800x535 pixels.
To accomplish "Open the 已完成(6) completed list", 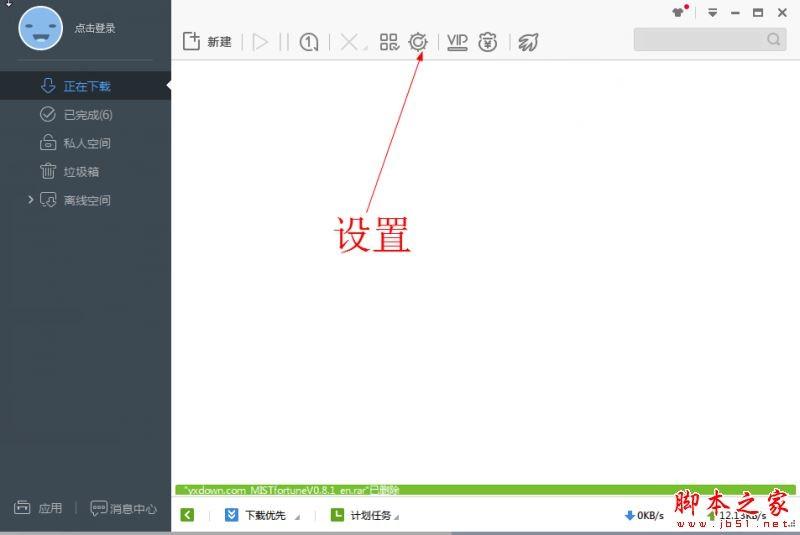I will [x=86, y=114].
